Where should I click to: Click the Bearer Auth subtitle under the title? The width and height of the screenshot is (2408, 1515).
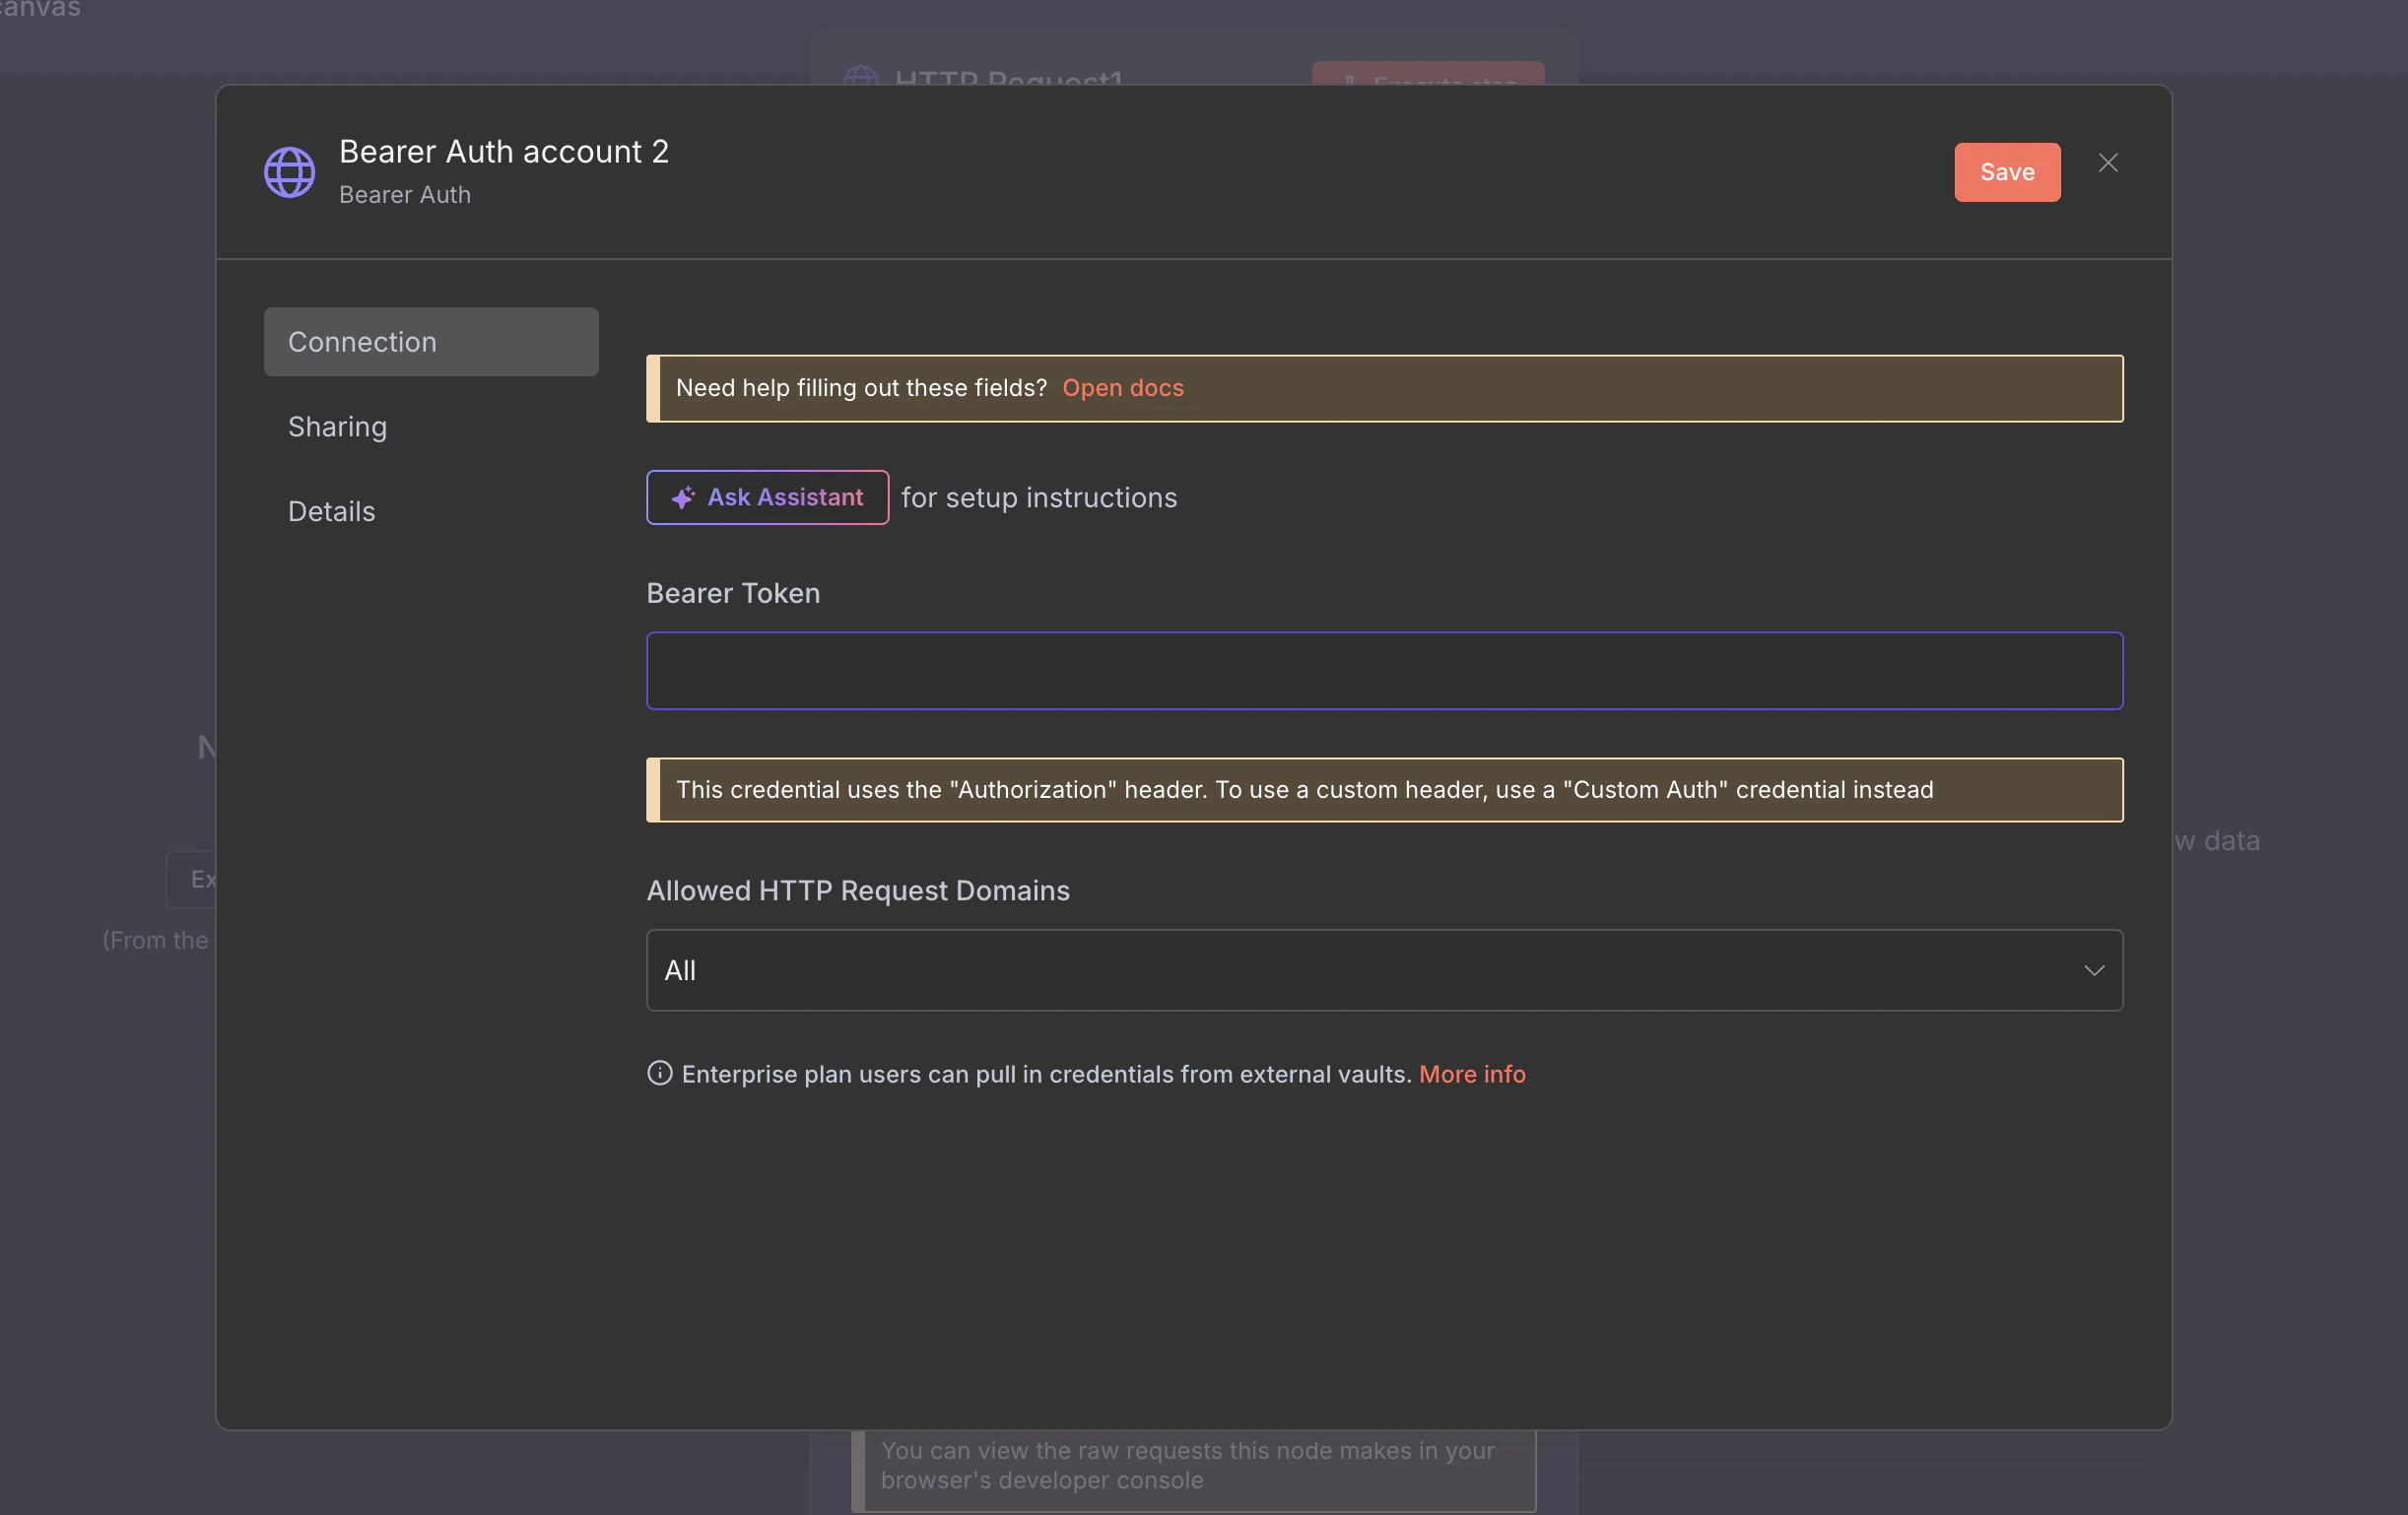click(405, 195)
